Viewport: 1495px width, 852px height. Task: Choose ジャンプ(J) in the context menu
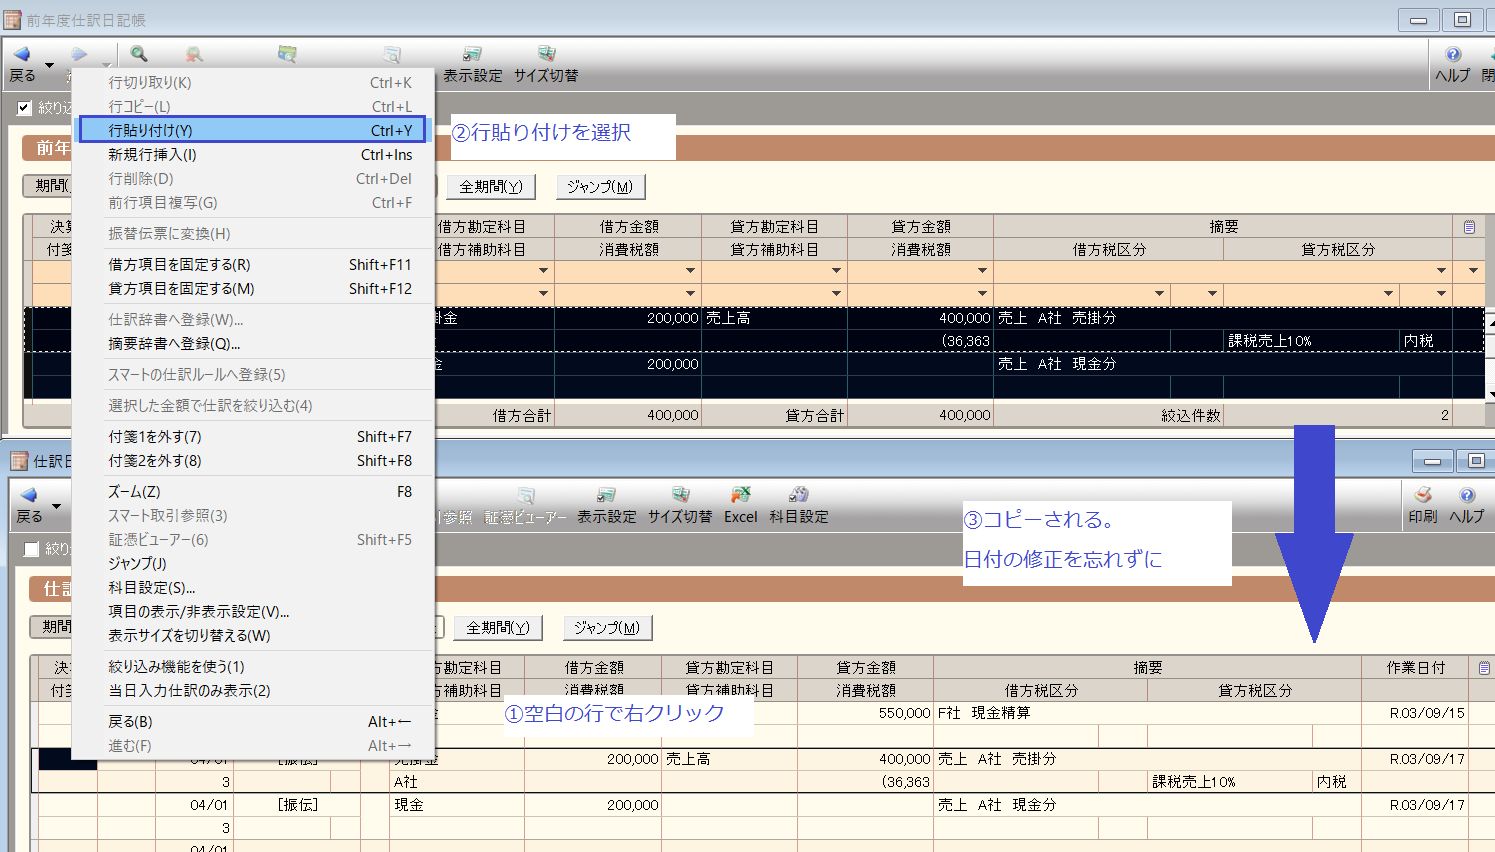click(x=253, y=564)
